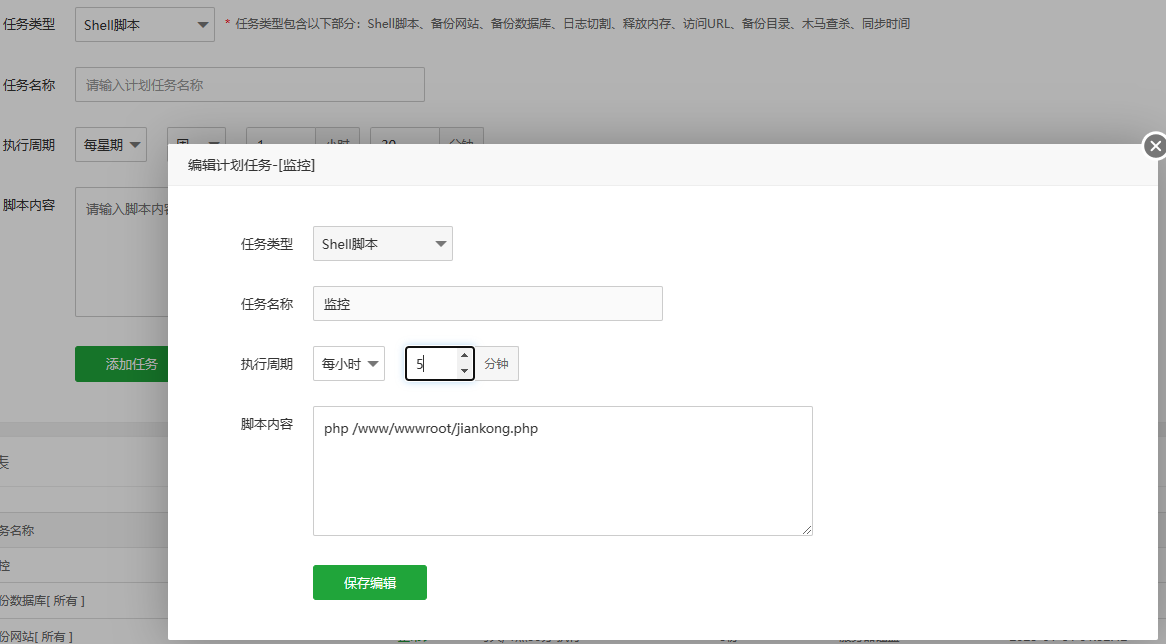Decrease minute value with down arrow
1166x644 pixels.
pos(464,371)
